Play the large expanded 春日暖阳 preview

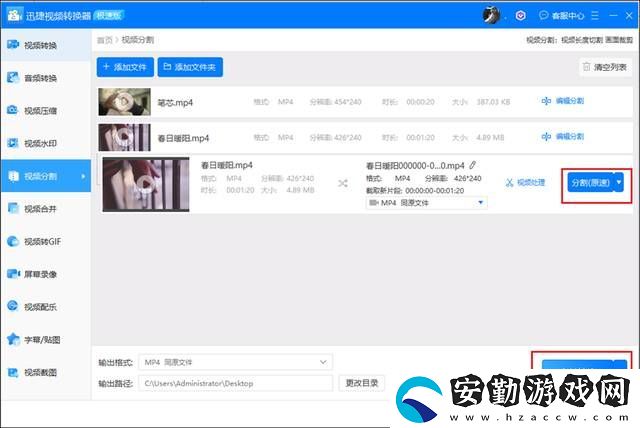[x=146, y=184]
